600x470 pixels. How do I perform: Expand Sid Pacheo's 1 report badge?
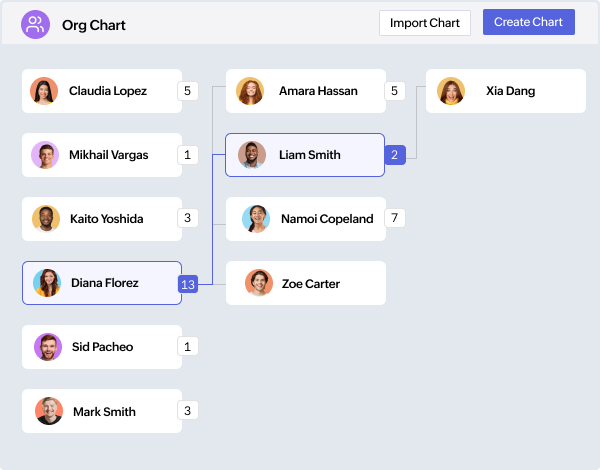(x=188, y=347)
